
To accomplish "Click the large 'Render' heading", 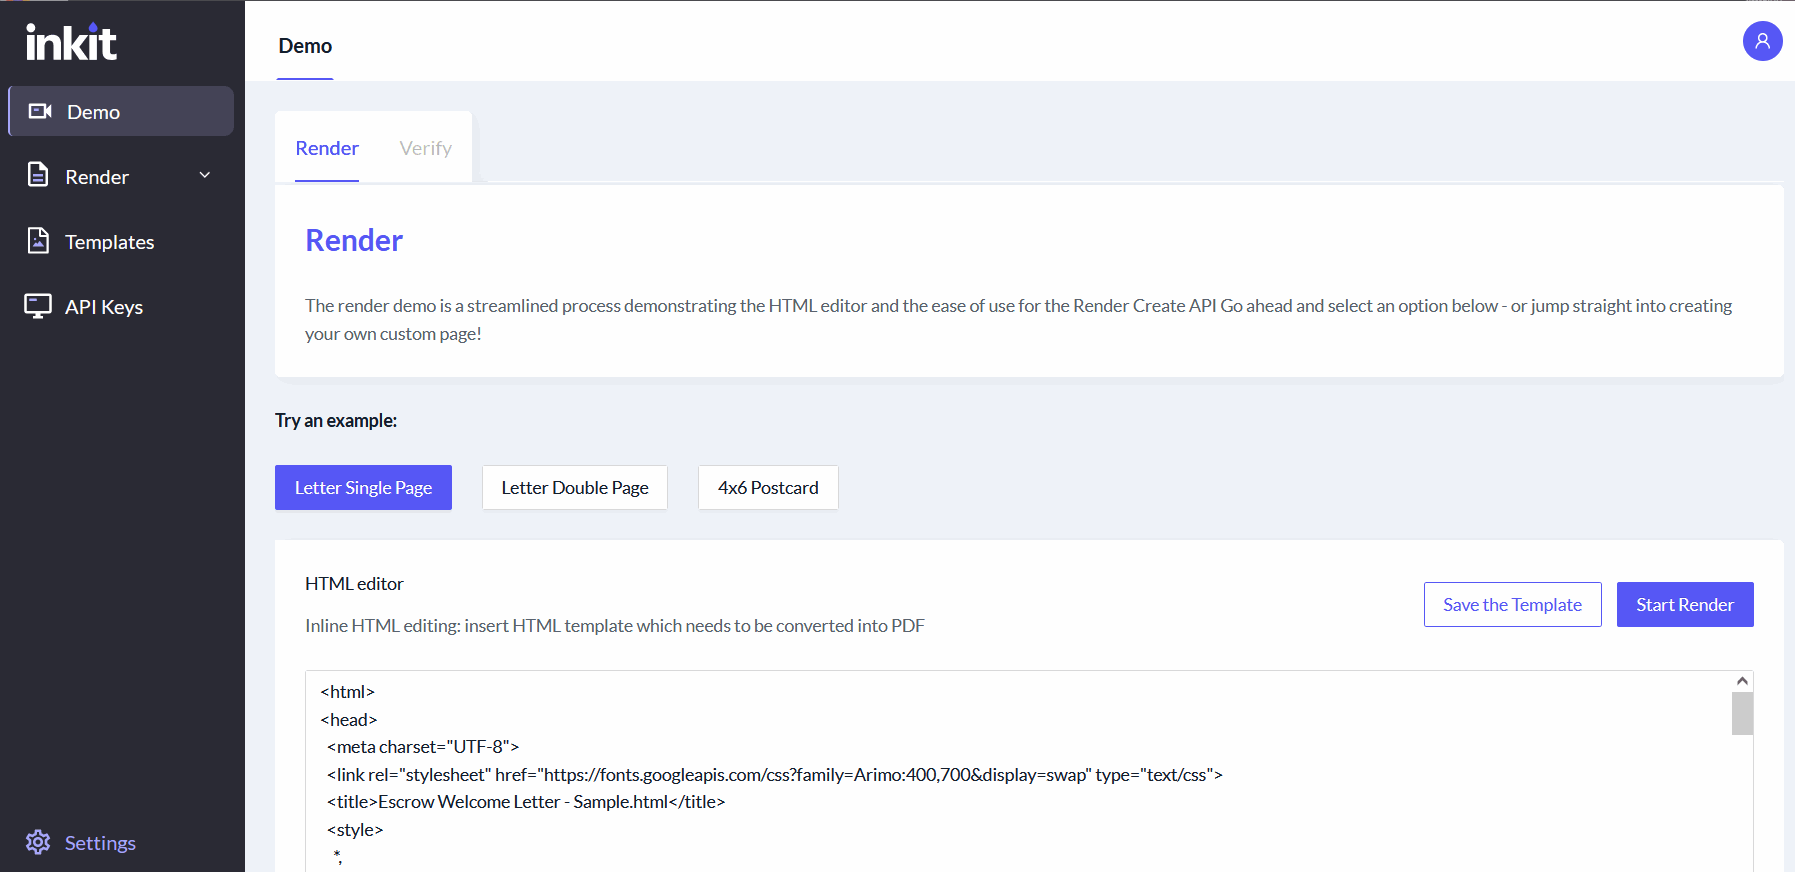I will click(x=354, y=240).
